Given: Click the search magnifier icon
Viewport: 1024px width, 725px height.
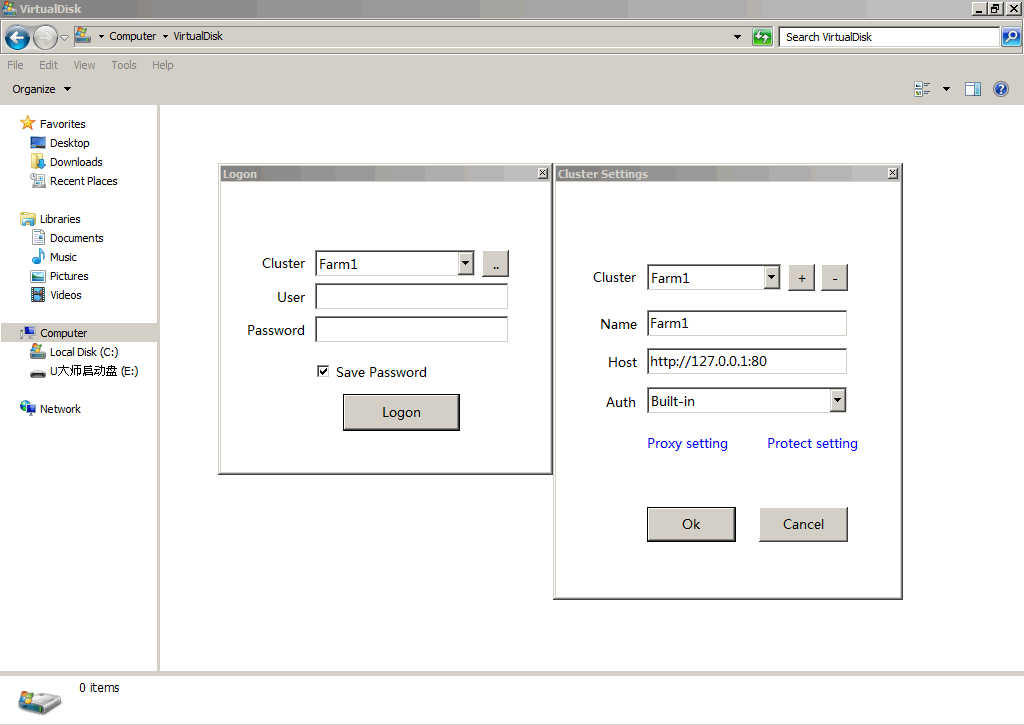Looking at the screenshot, I should 1011,37.
